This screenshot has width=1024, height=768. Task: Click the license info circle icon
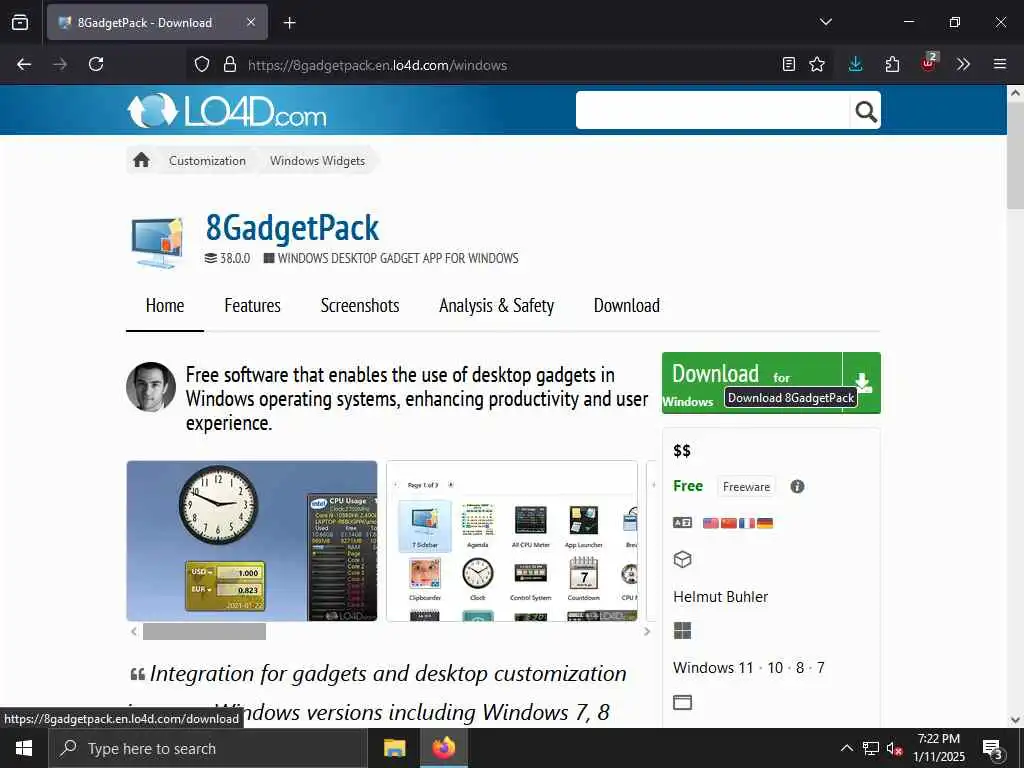click(797, 487)
